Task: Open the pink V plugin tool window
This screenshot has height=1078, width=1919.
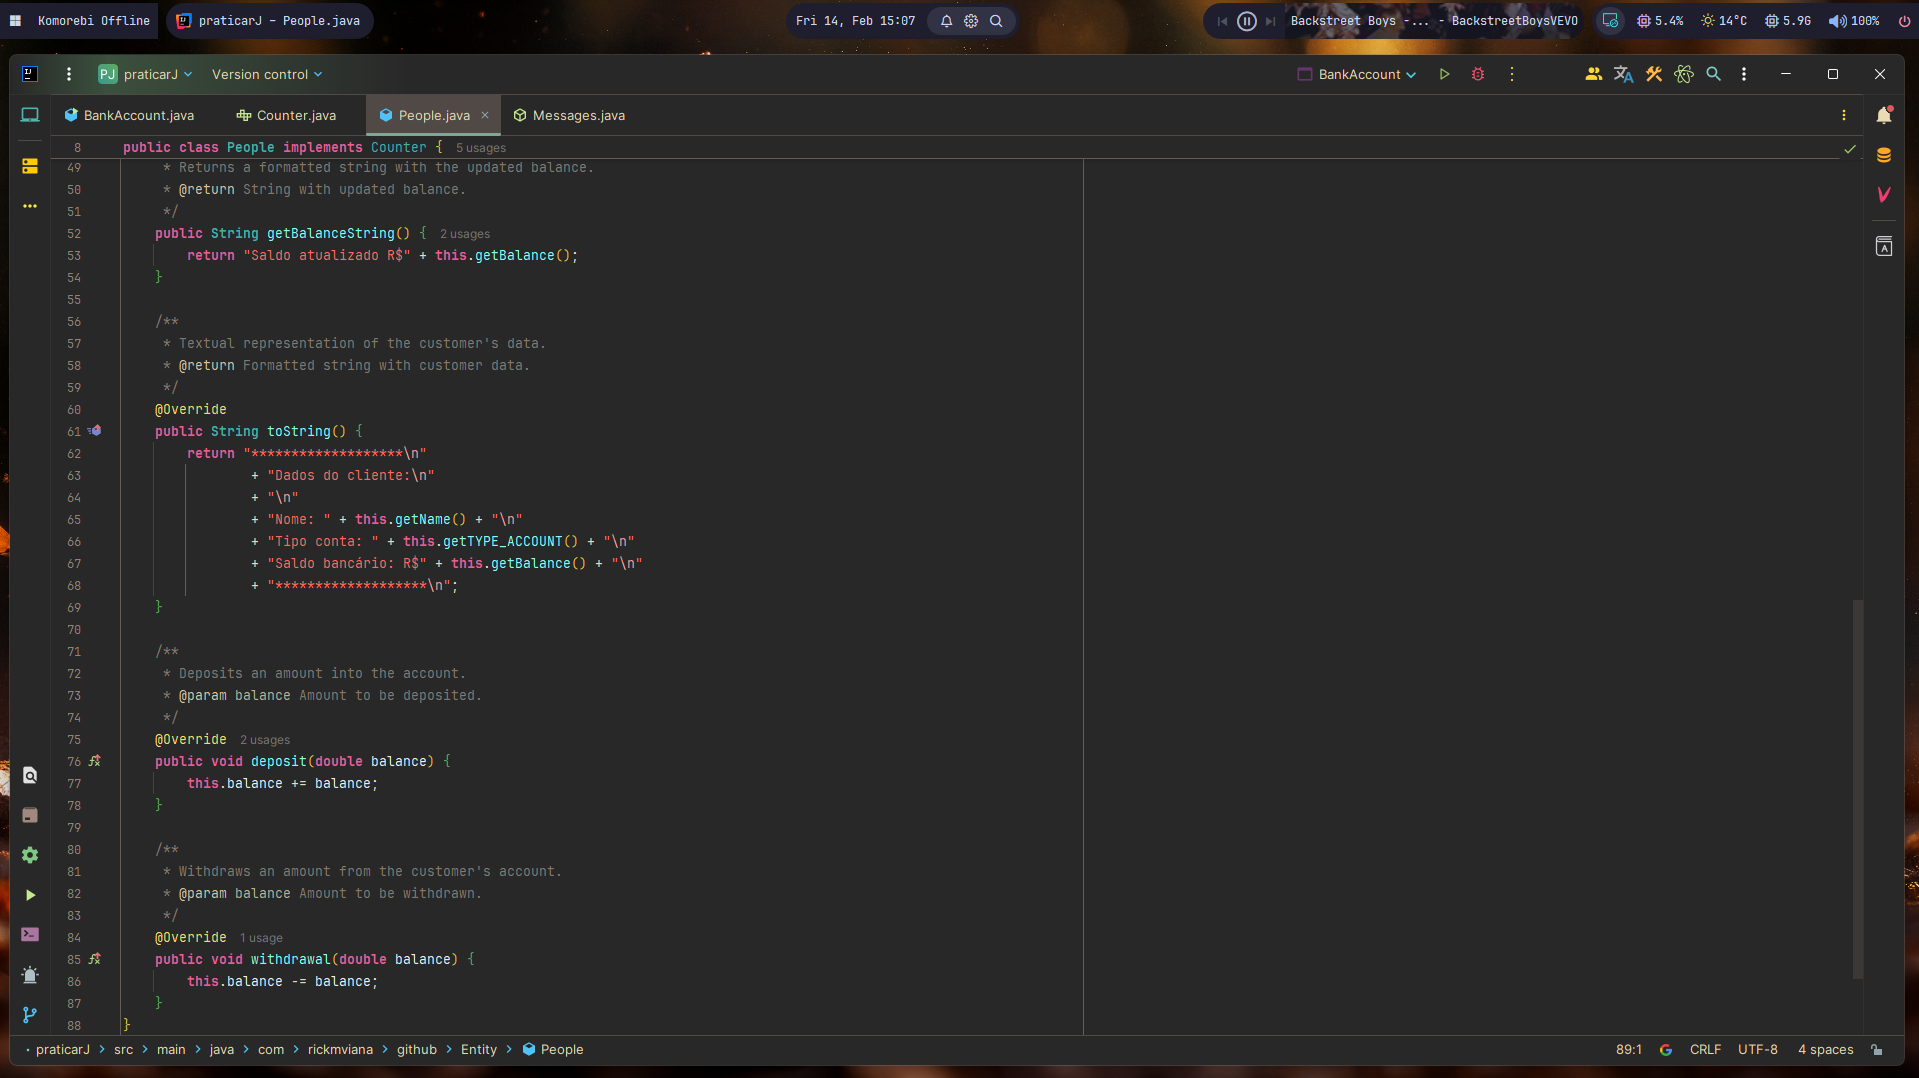Action: [1884, 195]
